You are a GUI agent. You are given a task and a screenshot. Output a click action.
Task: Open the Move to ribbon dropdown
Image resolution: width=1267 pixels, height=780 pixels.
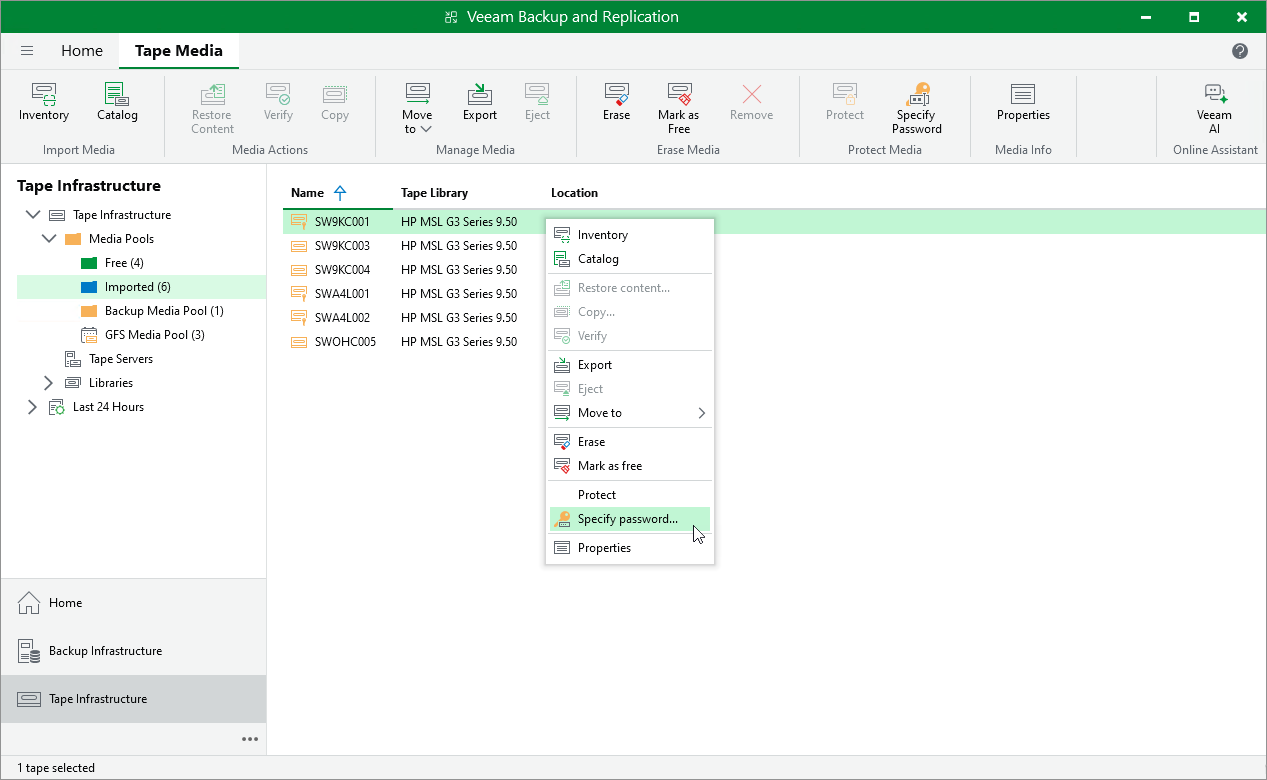coord(417,108)
